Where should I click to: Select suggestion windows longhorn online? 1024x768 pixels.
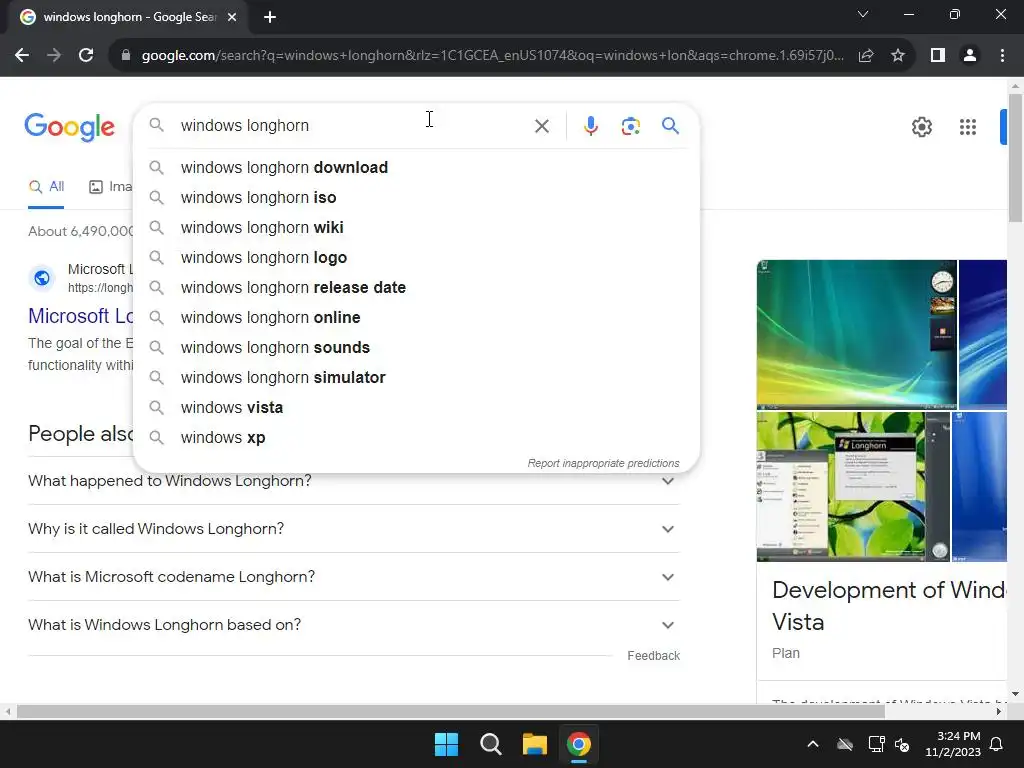coord(416,317)
